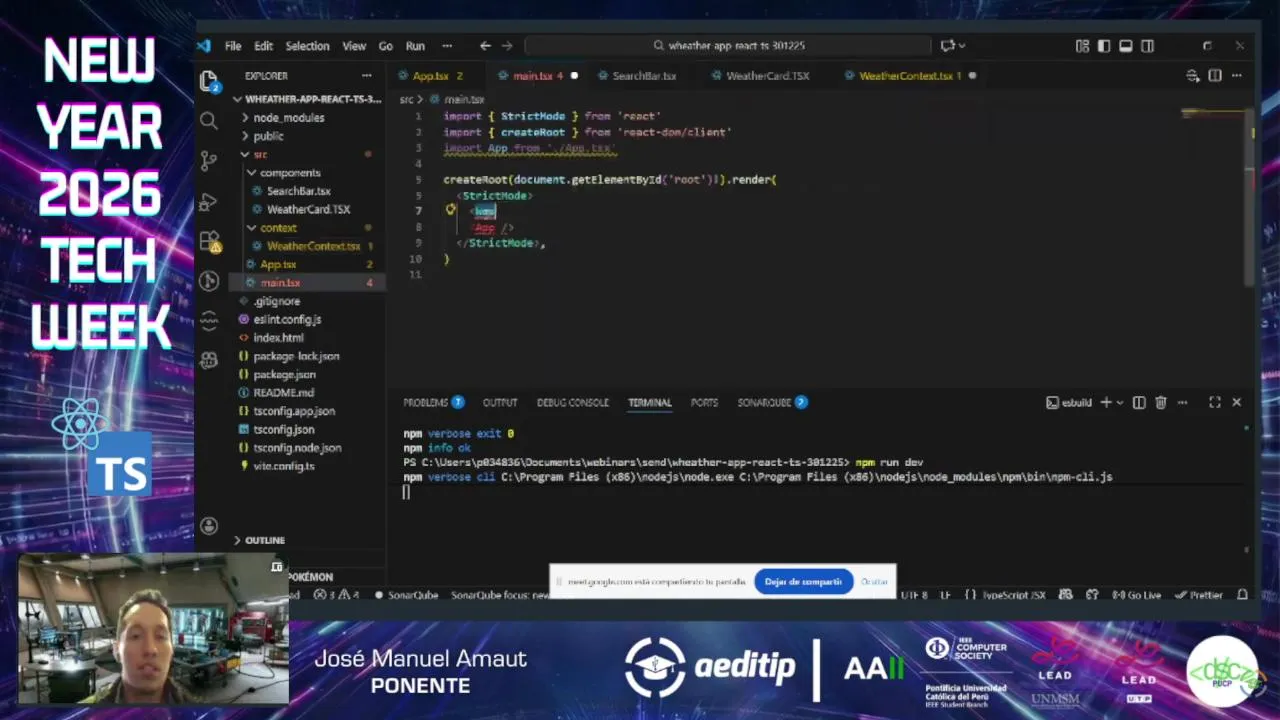Open the terminal panel more actions menu

(x=1183, y=402)
